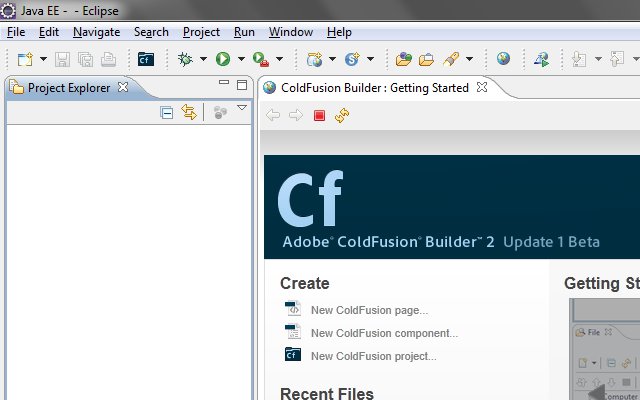Click the New Servlet S icon

(352, 60)
